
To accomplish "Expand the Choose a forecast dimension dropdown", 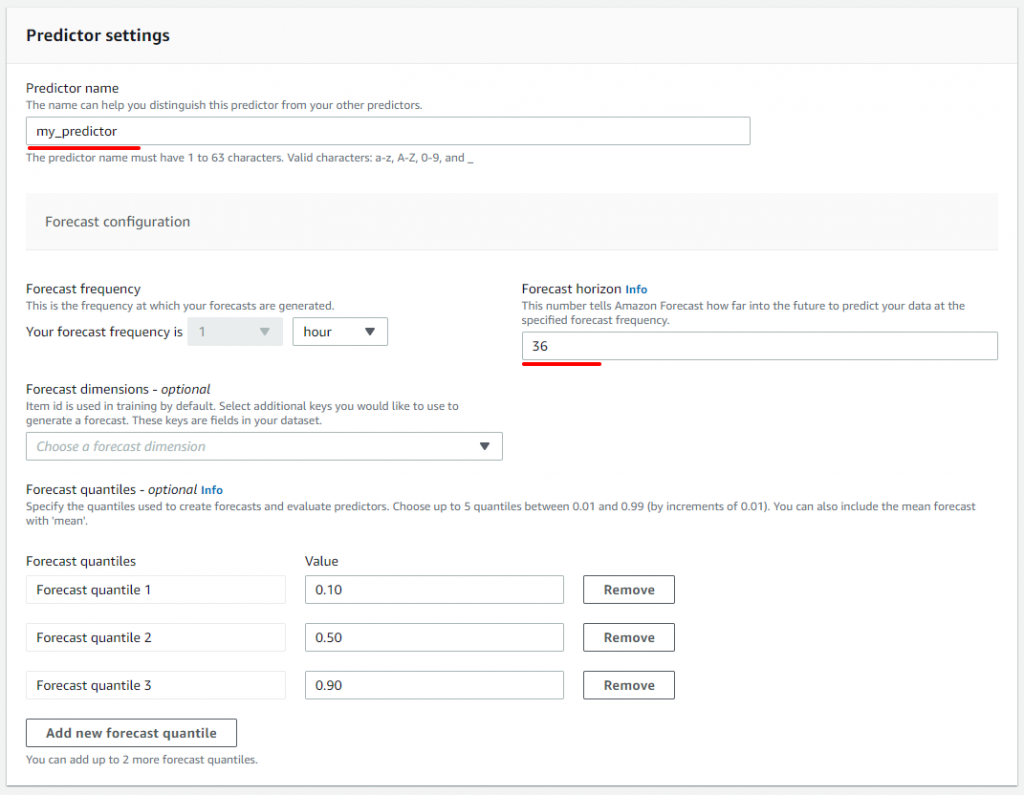I will pos(264,446).
